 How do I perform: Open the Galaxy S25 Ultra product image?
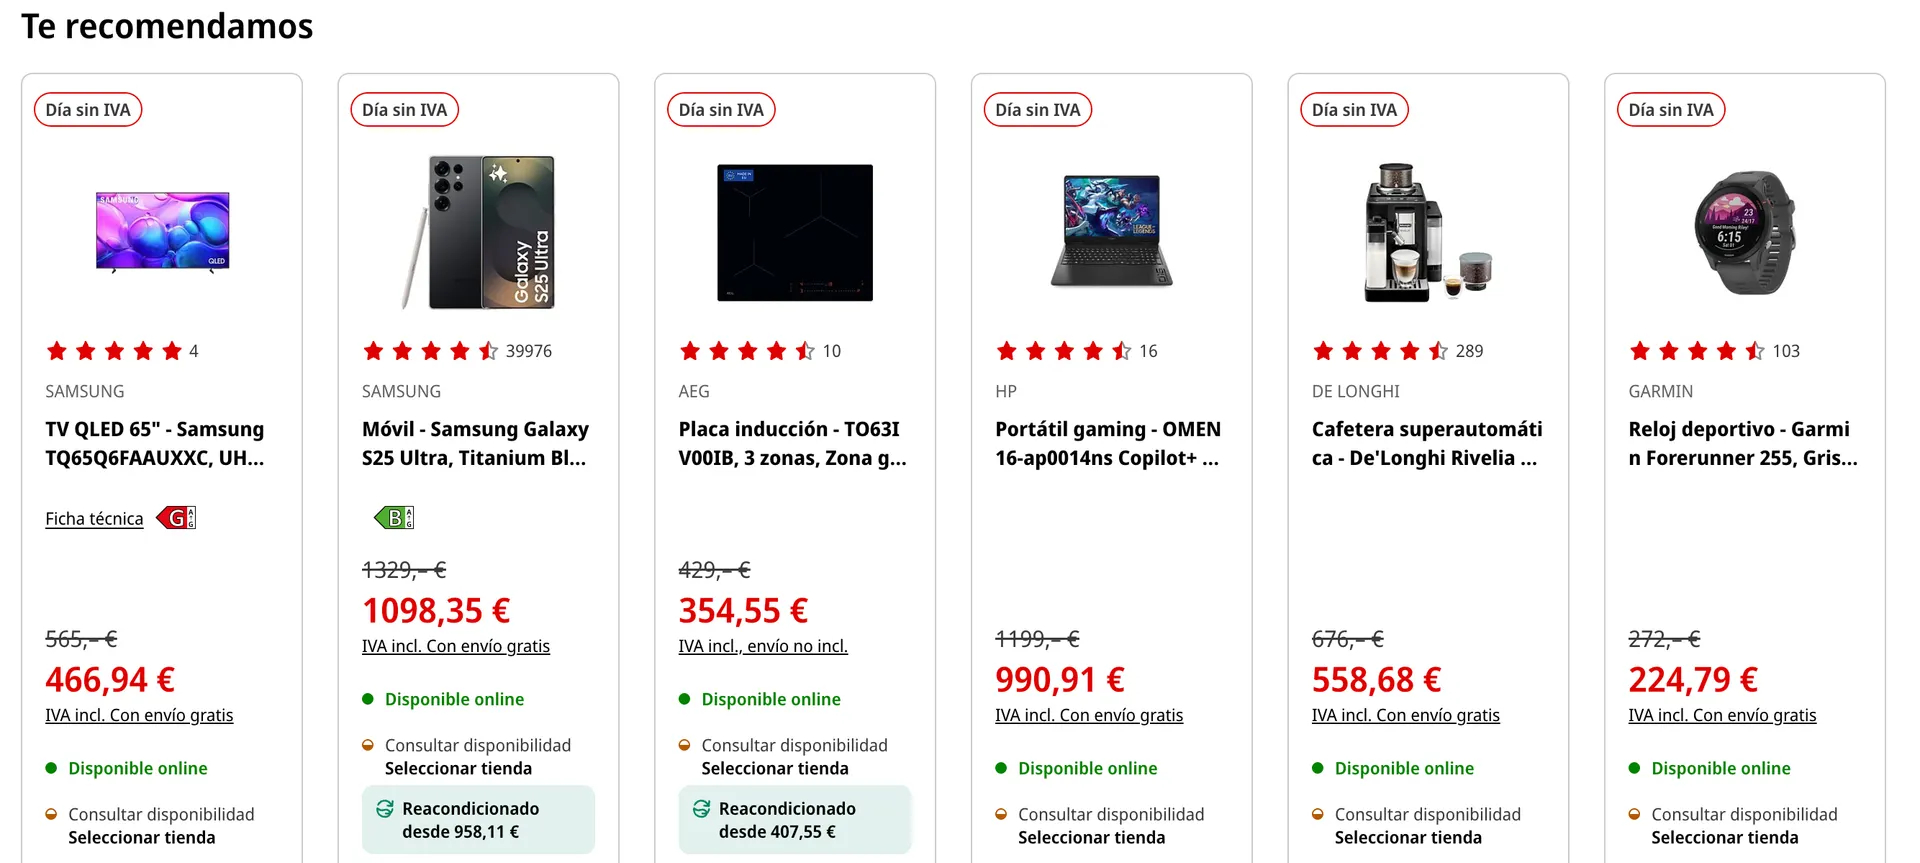coord(479,231)
